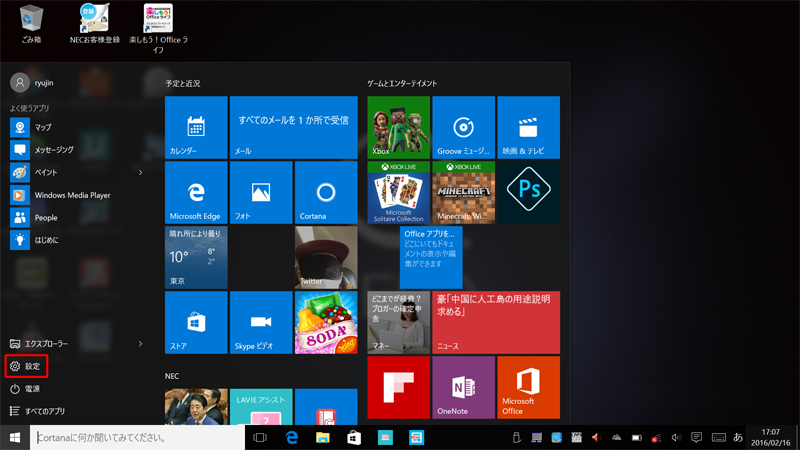Select NEC customer registration desktop icon
The image size is (800, 450).
(x=95, y=24)
